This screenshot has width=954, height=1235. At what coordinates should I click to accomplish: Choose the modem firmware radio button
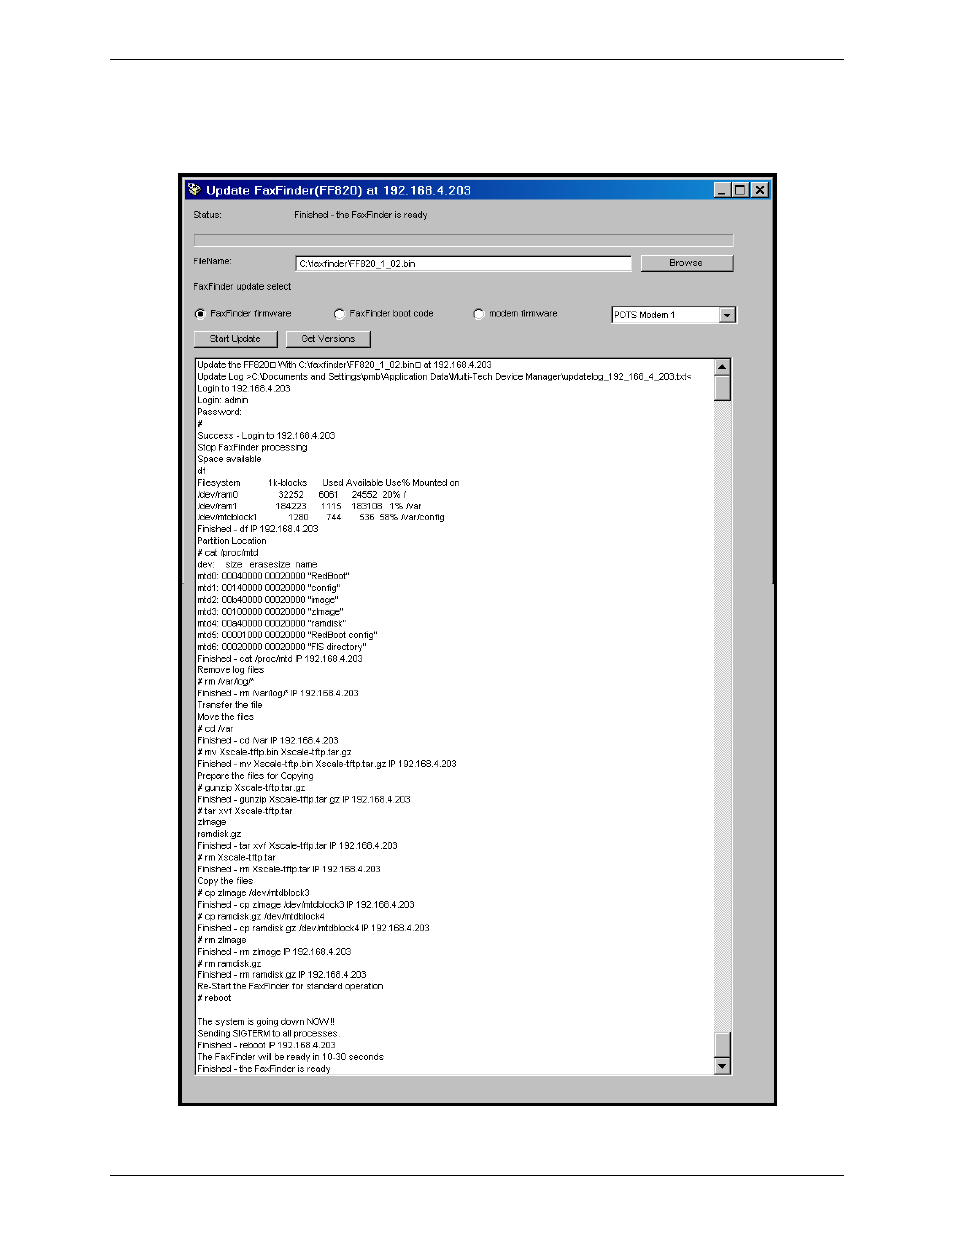(x=479, y=314)
